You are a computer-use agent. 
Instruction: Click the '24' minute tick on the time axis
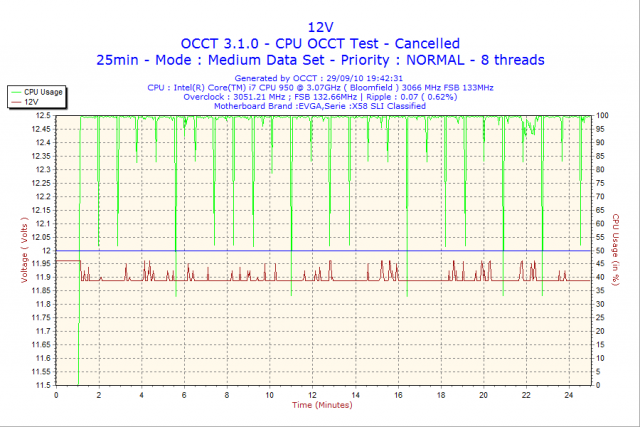pos(569,395)
